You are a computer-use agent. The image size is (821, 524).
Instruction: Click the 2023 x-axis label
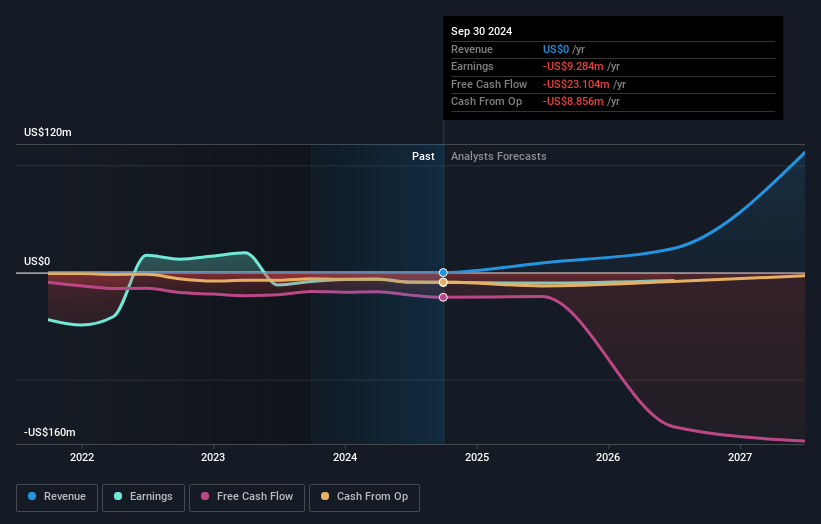(213, 457)
